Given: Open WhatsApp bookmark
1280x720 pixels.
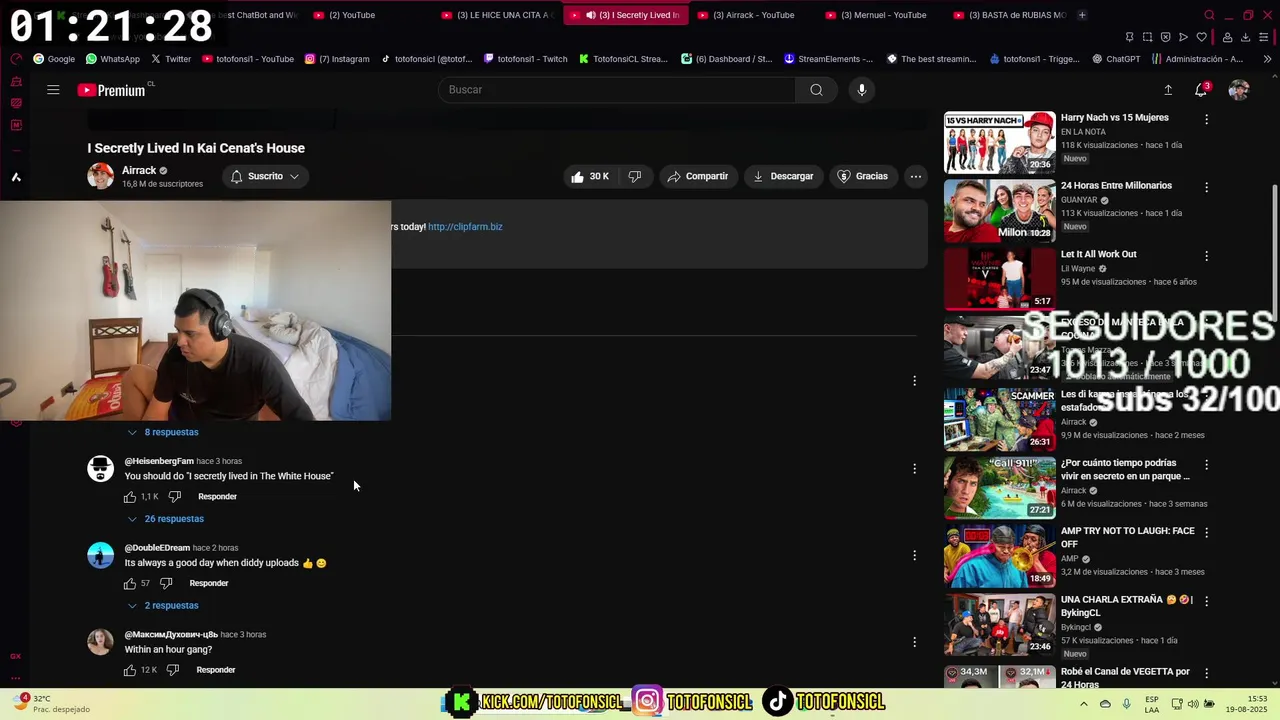Looking at the screenshot, I should point(112,59).
